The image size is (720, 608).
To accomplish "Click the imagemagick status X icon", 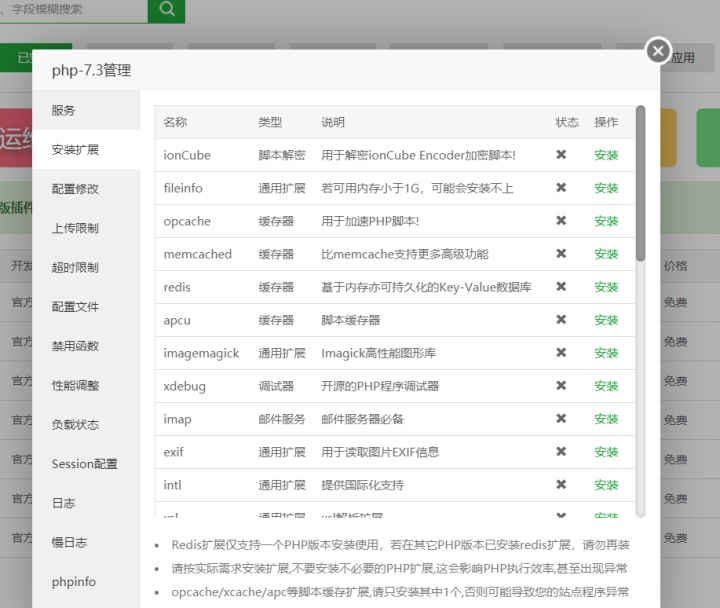I will coord(561,353).
